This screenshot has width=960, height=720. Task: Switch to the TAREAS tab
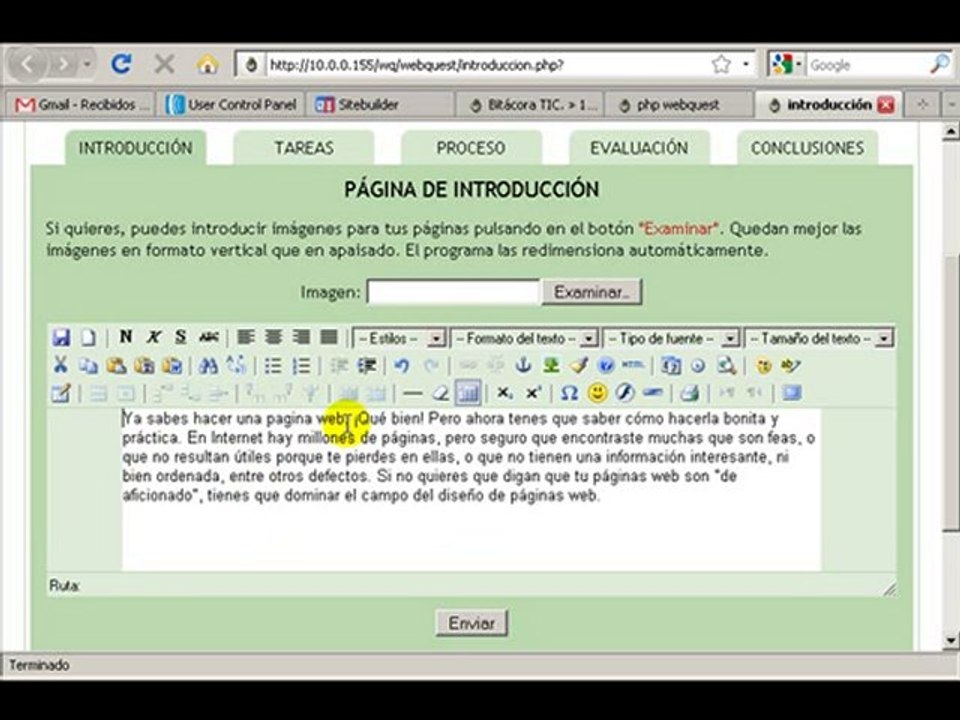point(304,148)
